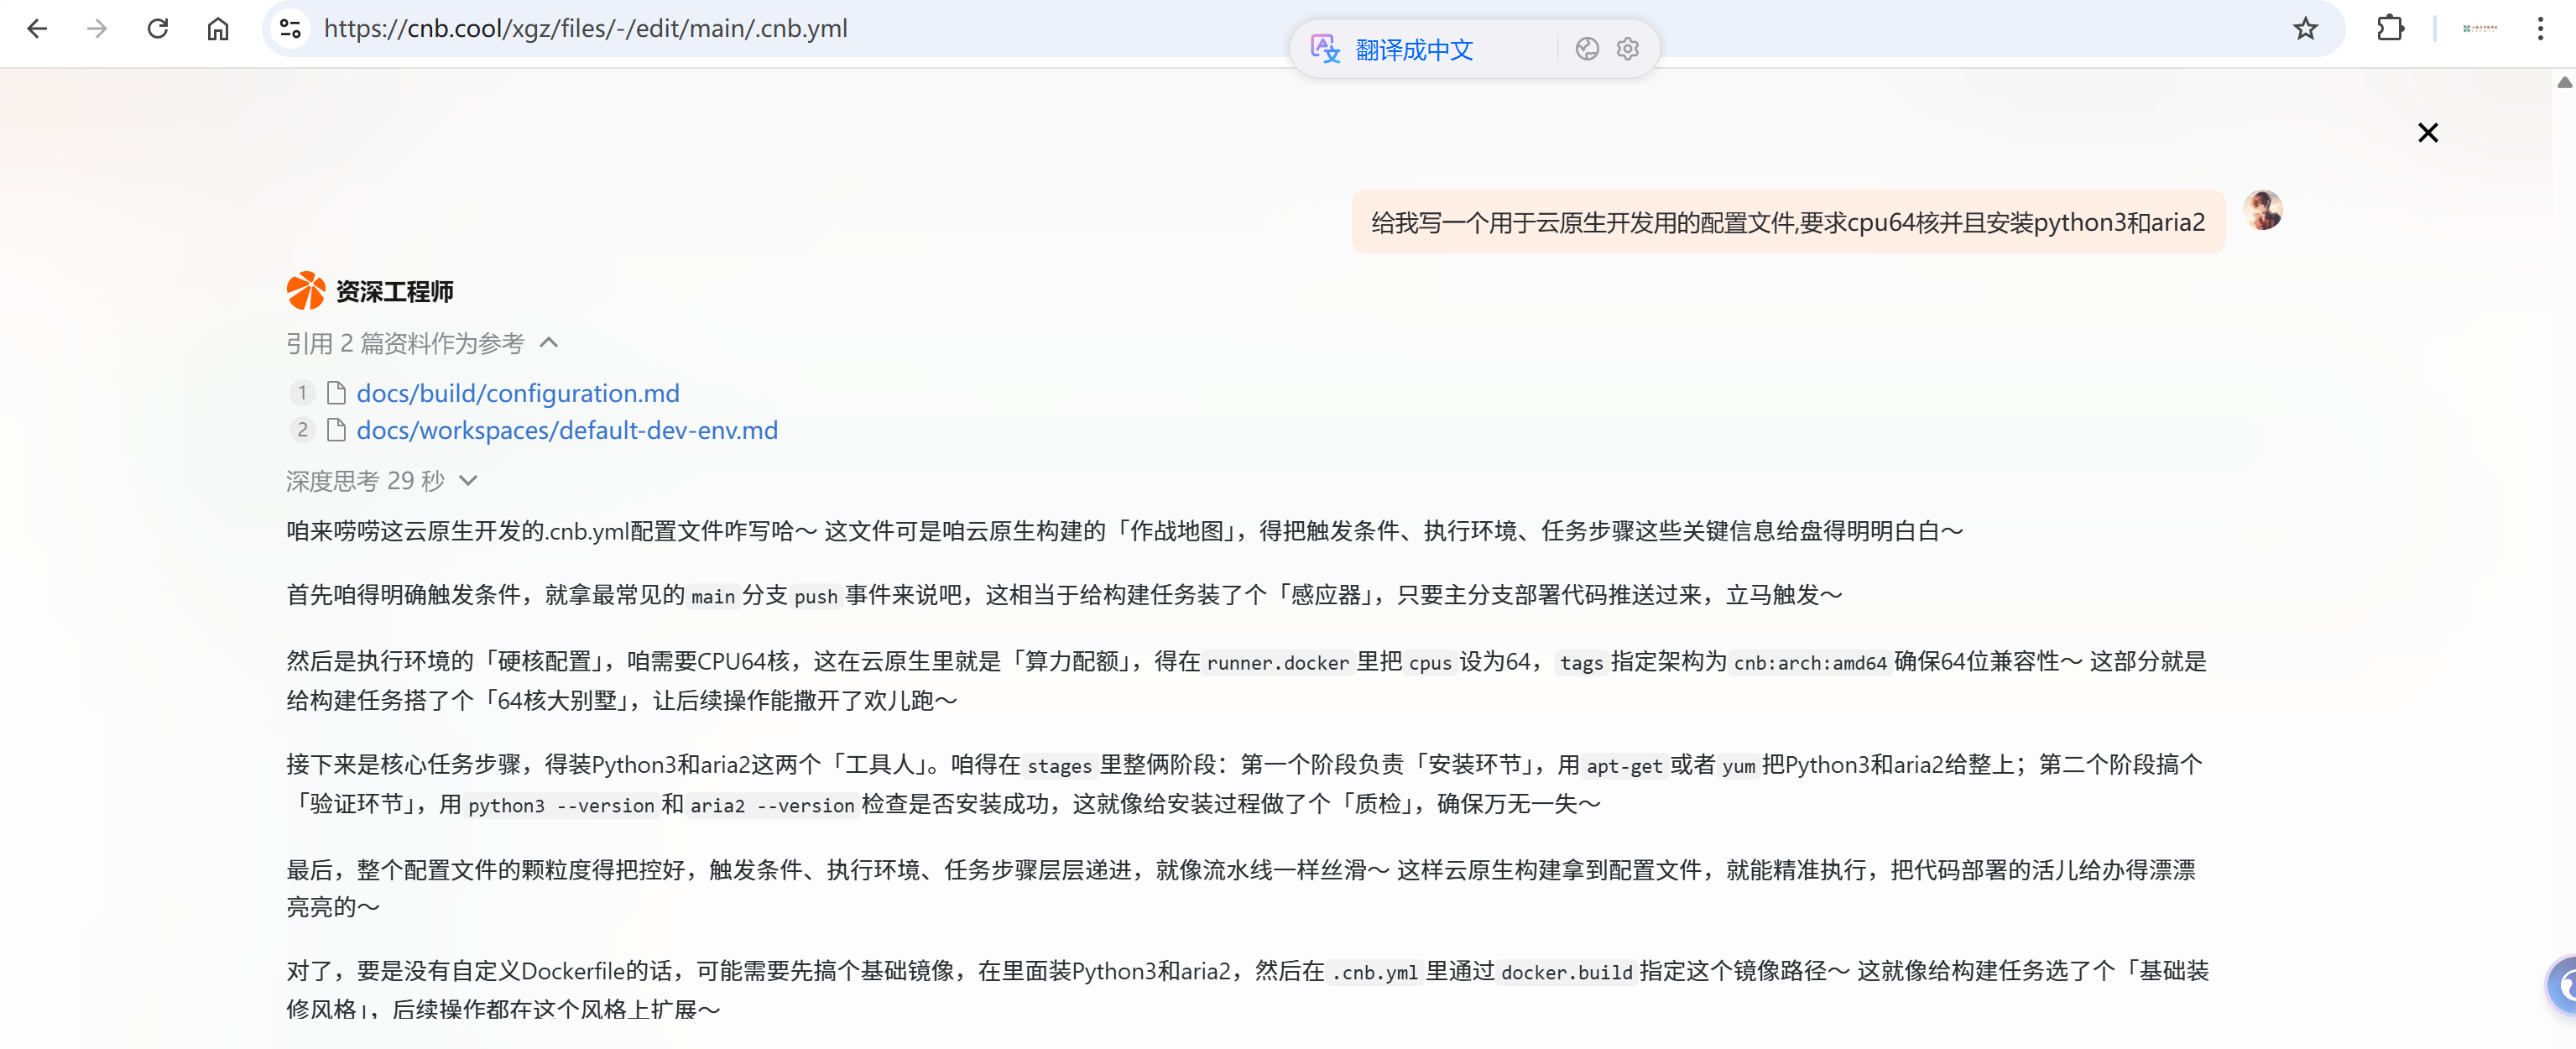Open the docs/workspaces/default-dev-env.md reference
The height and width of the screenshot is (1049, 2576).
(566, 430)
